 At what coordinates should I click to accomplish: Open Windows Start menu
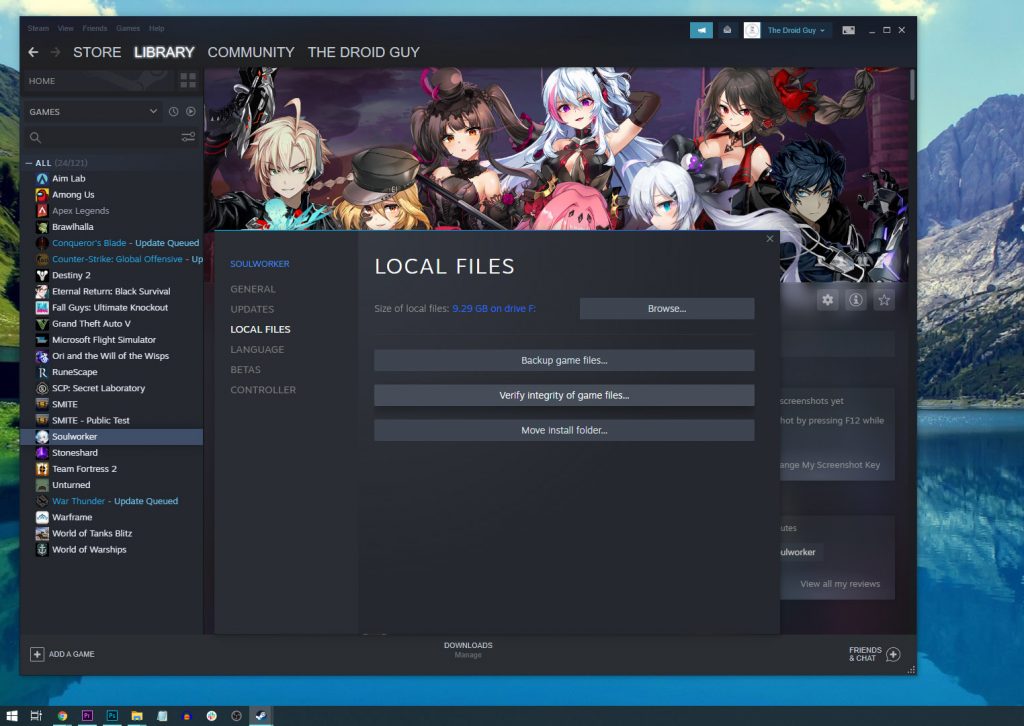click(12, 716)
